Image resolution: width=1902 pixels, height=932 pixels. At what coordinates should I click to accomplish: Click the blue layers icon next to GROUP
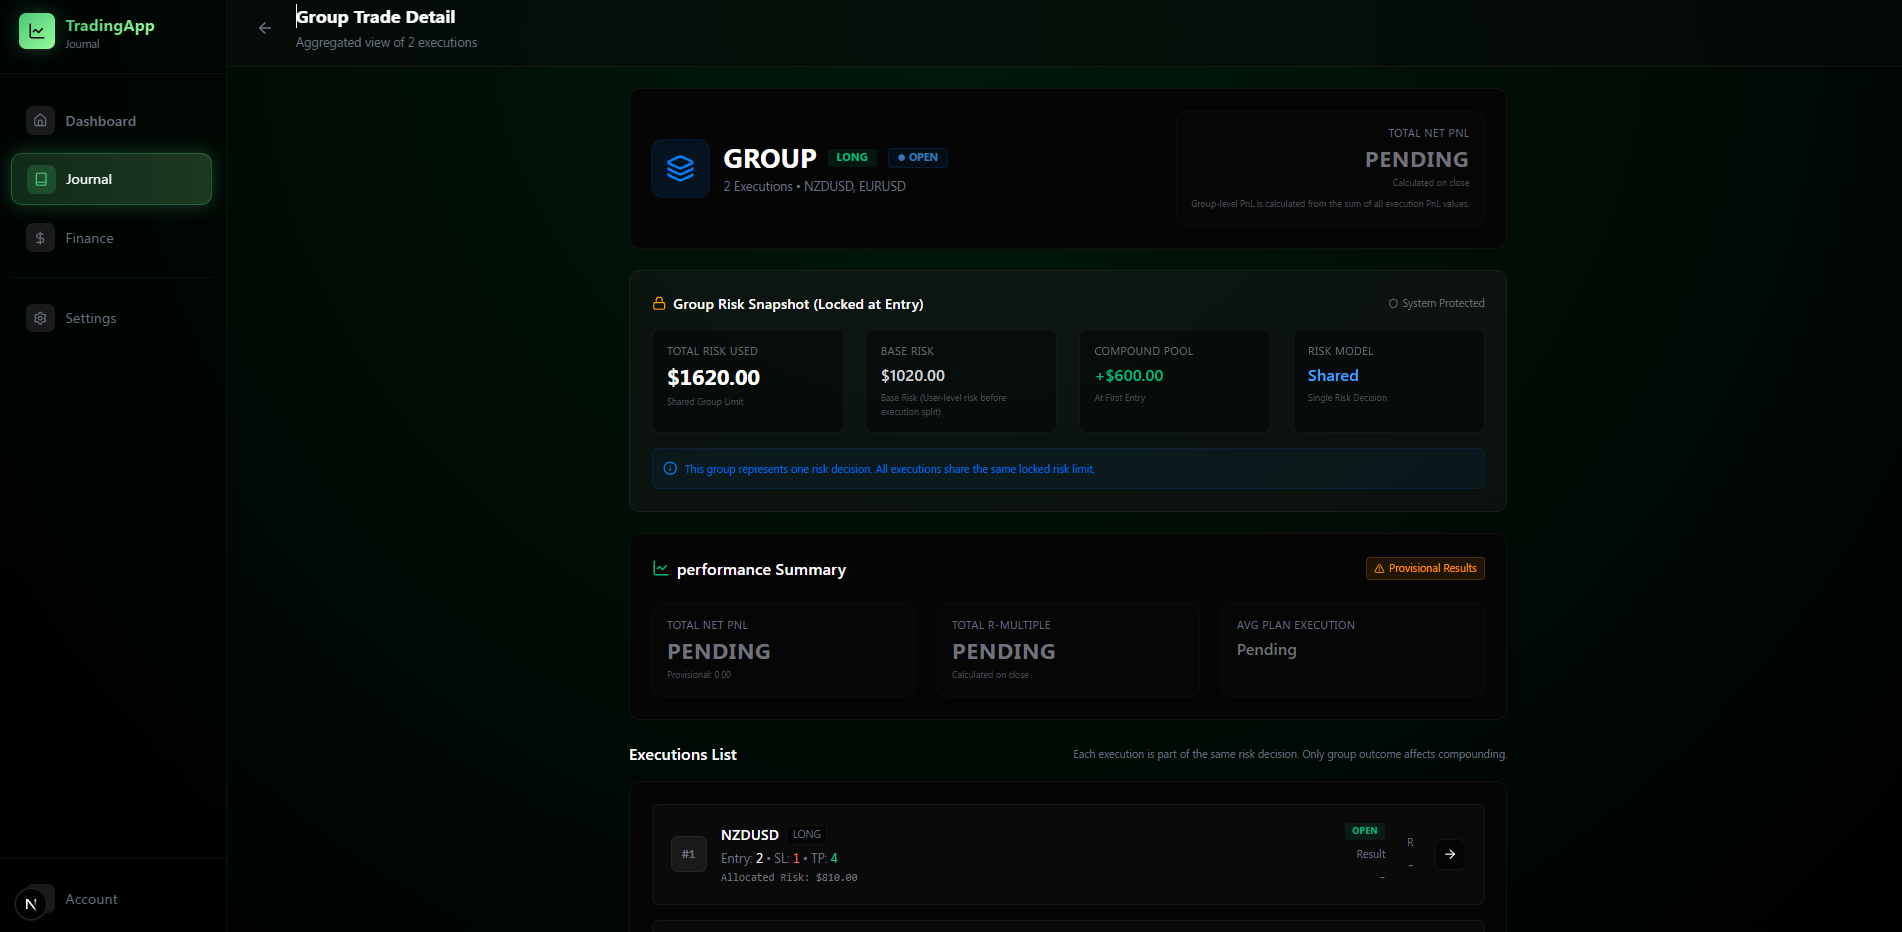point(680,168)
